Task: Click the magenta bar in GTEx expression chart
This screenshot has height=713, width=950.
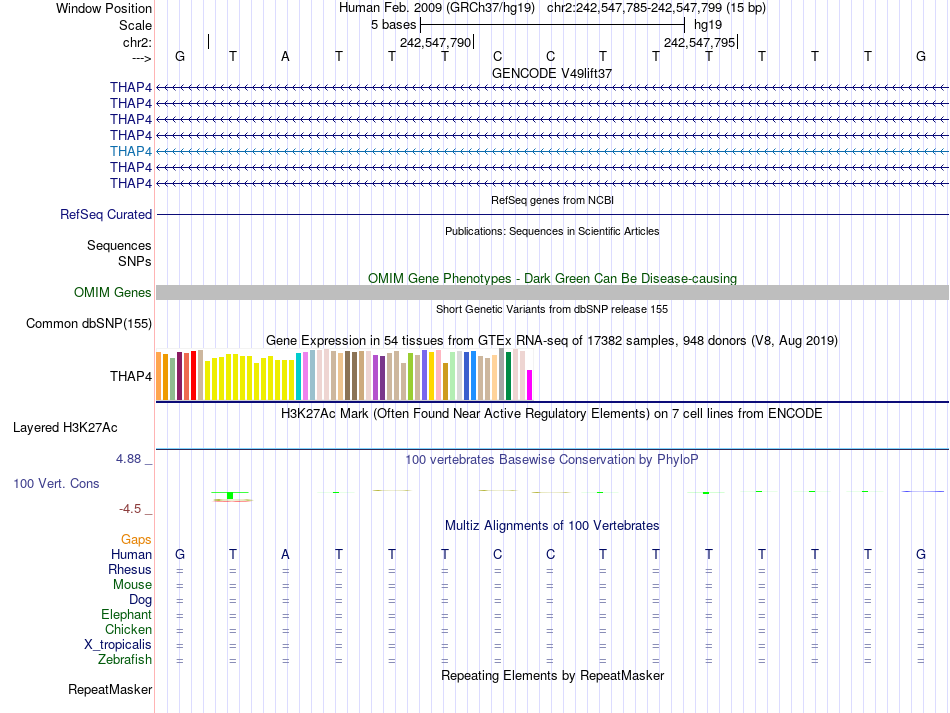Action: coord(529,385)
